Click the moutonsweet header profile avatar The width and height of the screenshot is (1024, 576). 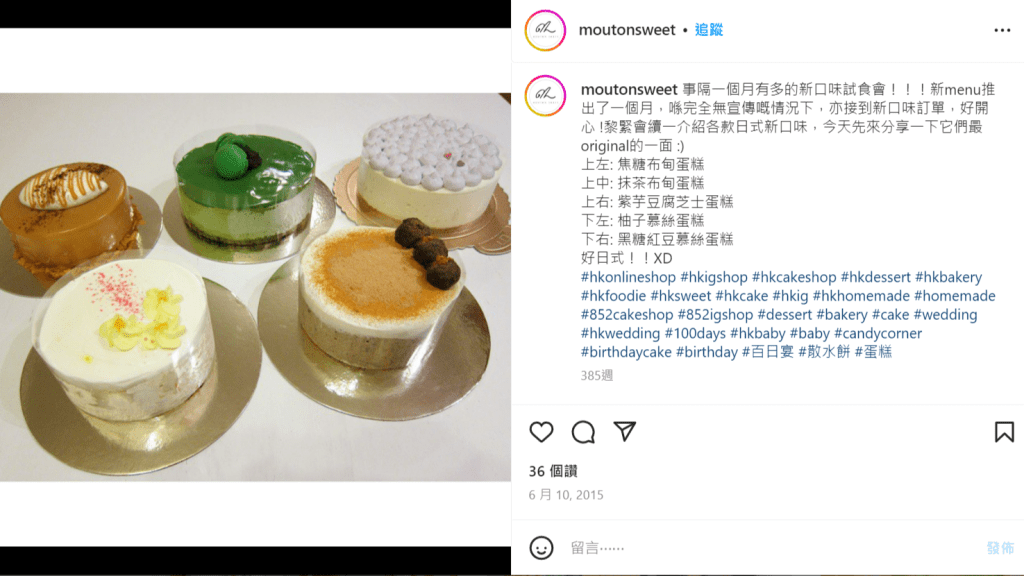[545, 30]
